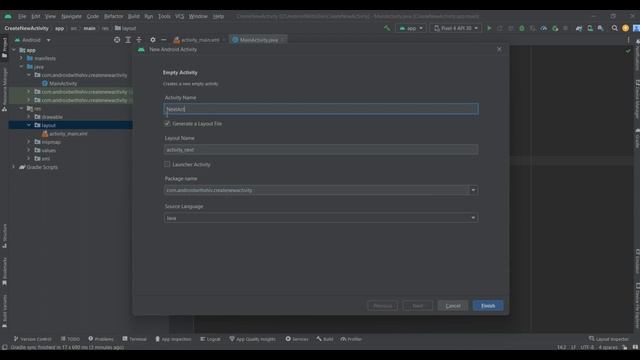Expand the mipmap folder
This screenshot has height=360, width=640.
click(29, 142)
